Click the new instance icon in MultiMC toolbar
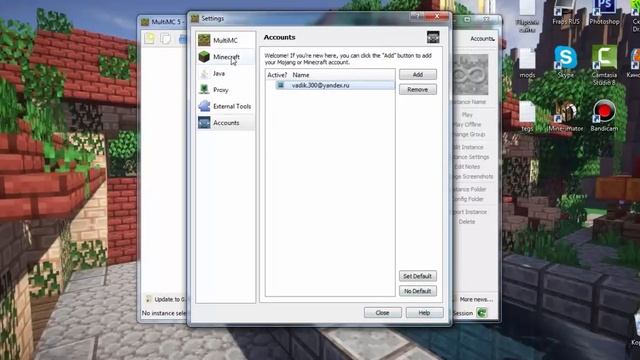Screen dimensions: 640x360 tap(149, 38)
